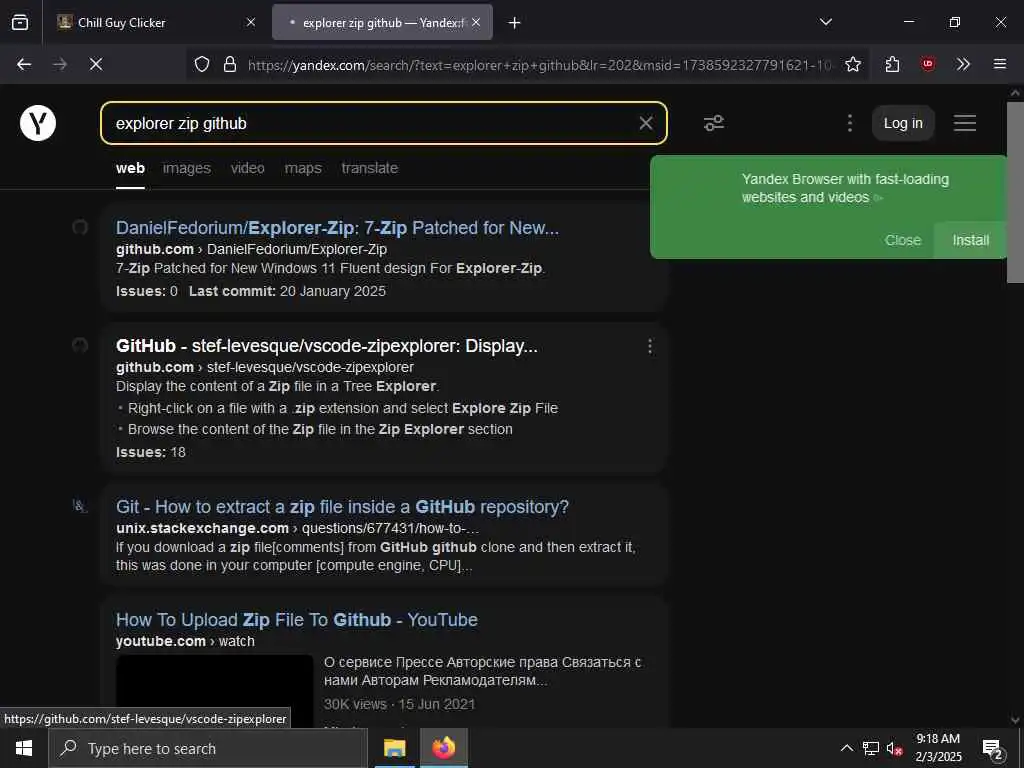Stop loading the page
The height and width of the screenshot is (768, 1024).
(95, 64)
